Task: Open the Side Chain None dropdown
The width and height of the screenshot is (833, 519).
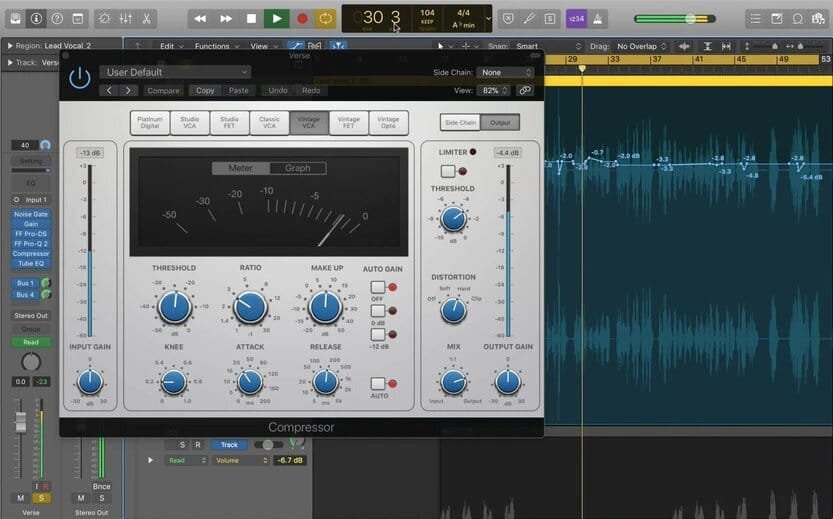Action: [505, 72]
